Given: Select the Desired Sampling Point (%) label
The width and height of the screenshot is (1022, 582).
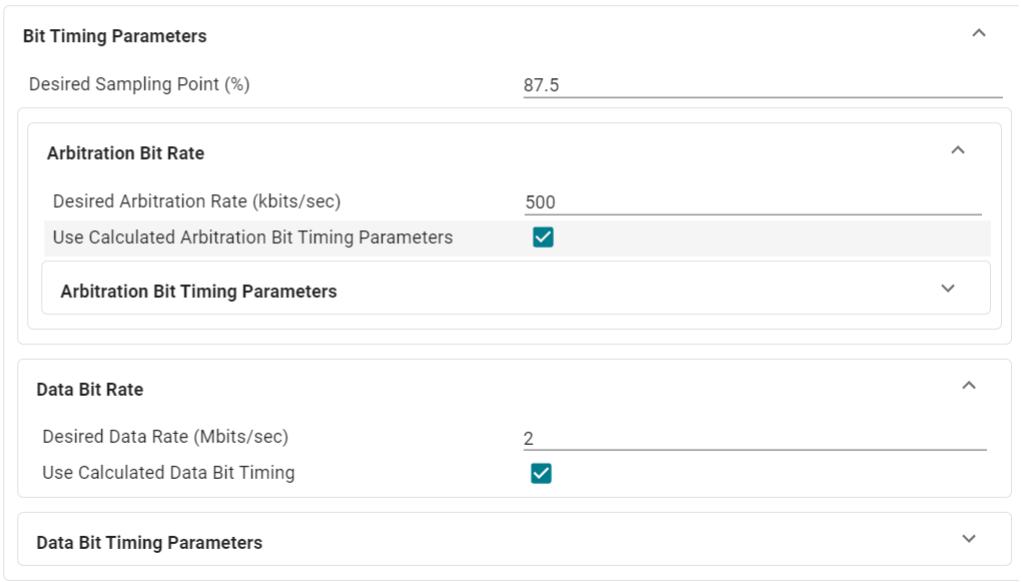Looking at the screenshot, I should coord(139,84).
